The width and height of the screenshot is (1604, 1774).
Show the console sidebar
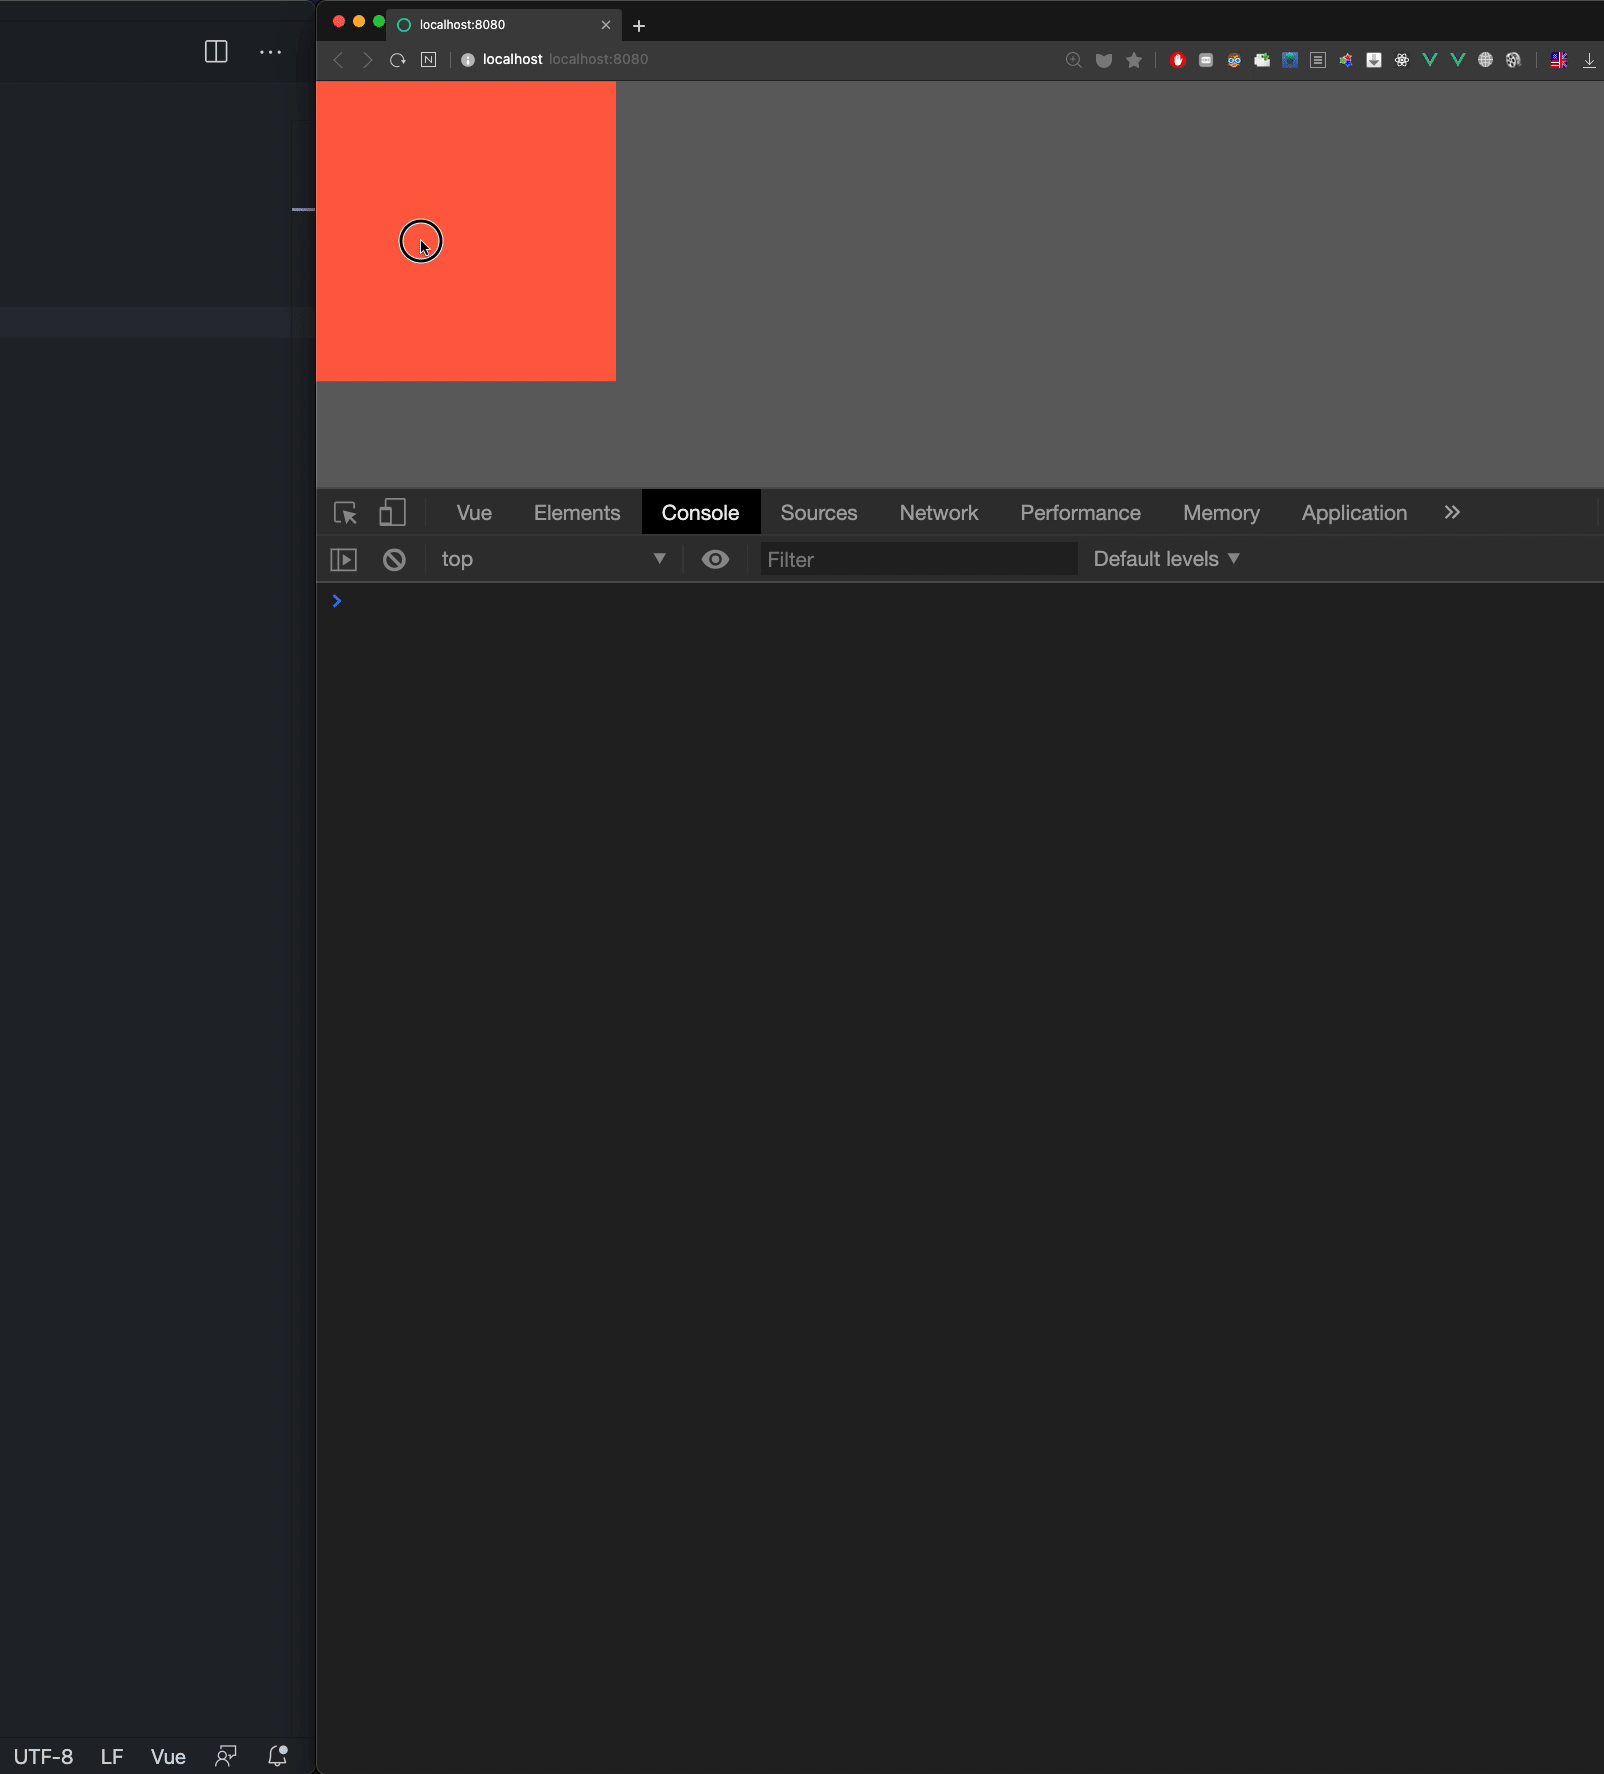pyautogui.click(x=343, y=559)
